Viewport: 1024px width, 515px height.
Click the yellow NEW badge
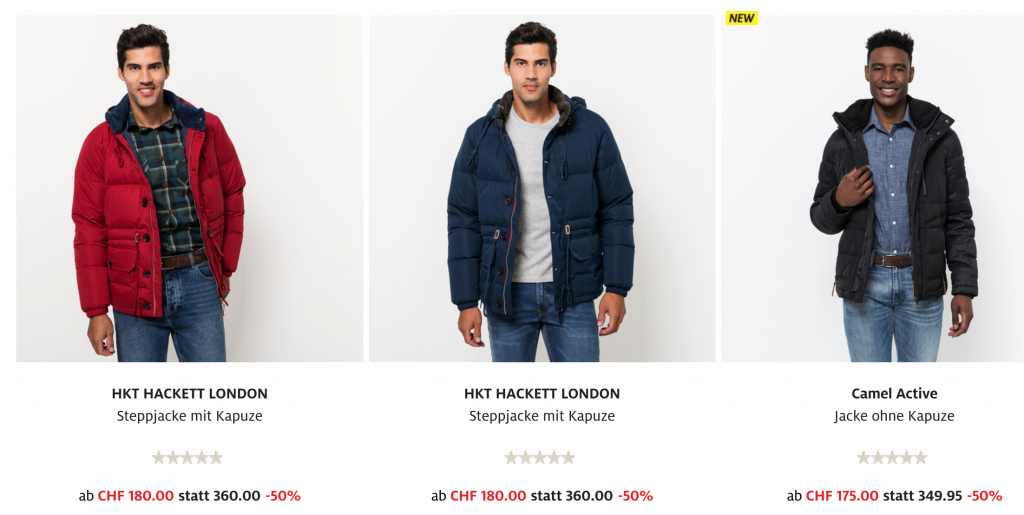(741, 18)
